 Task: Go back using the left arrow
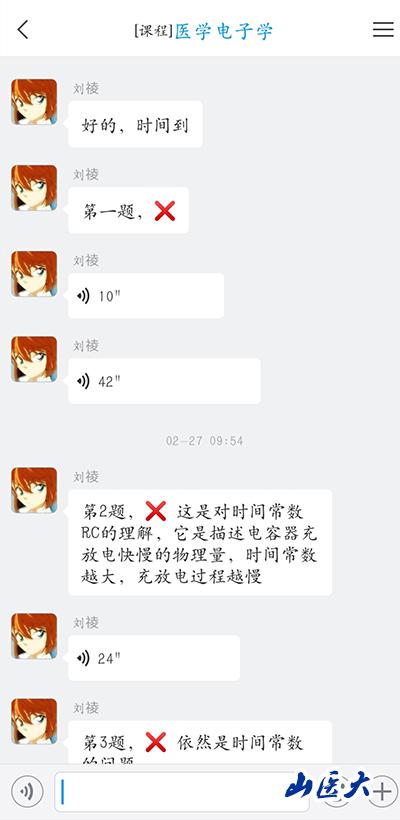22,30
